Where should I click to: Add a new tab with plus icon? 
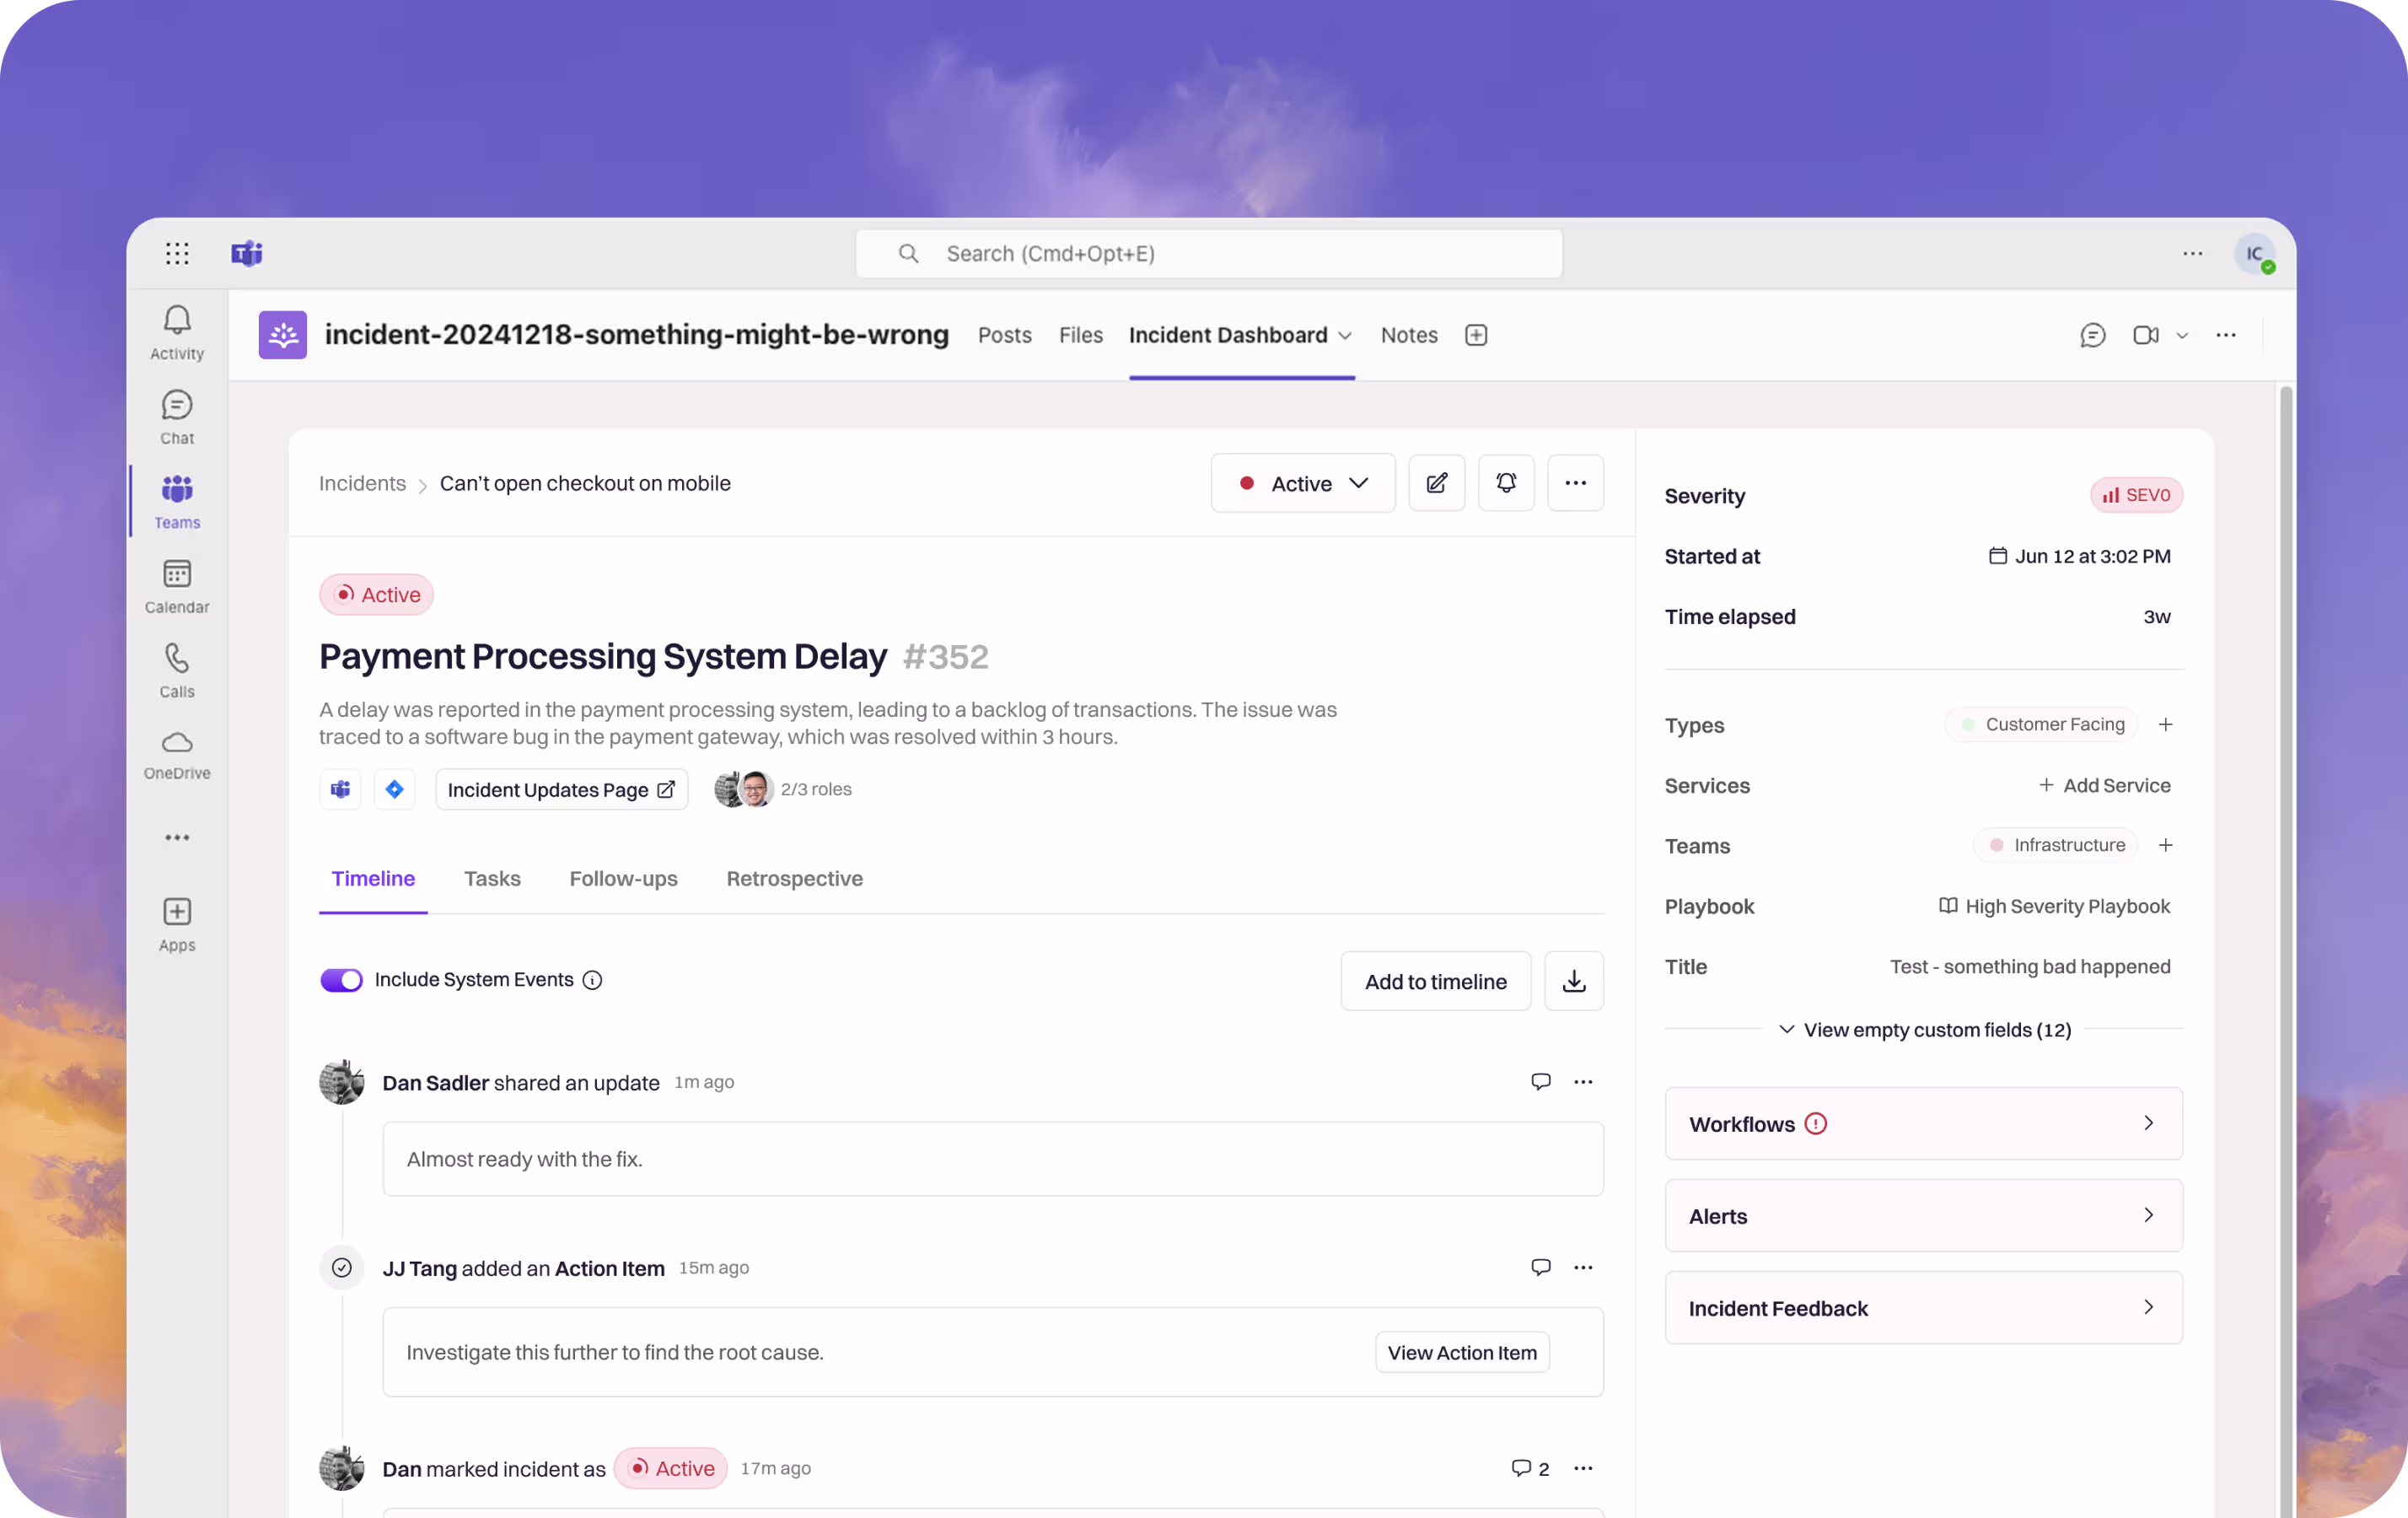pyautogui.click(x=1476, y=335)
